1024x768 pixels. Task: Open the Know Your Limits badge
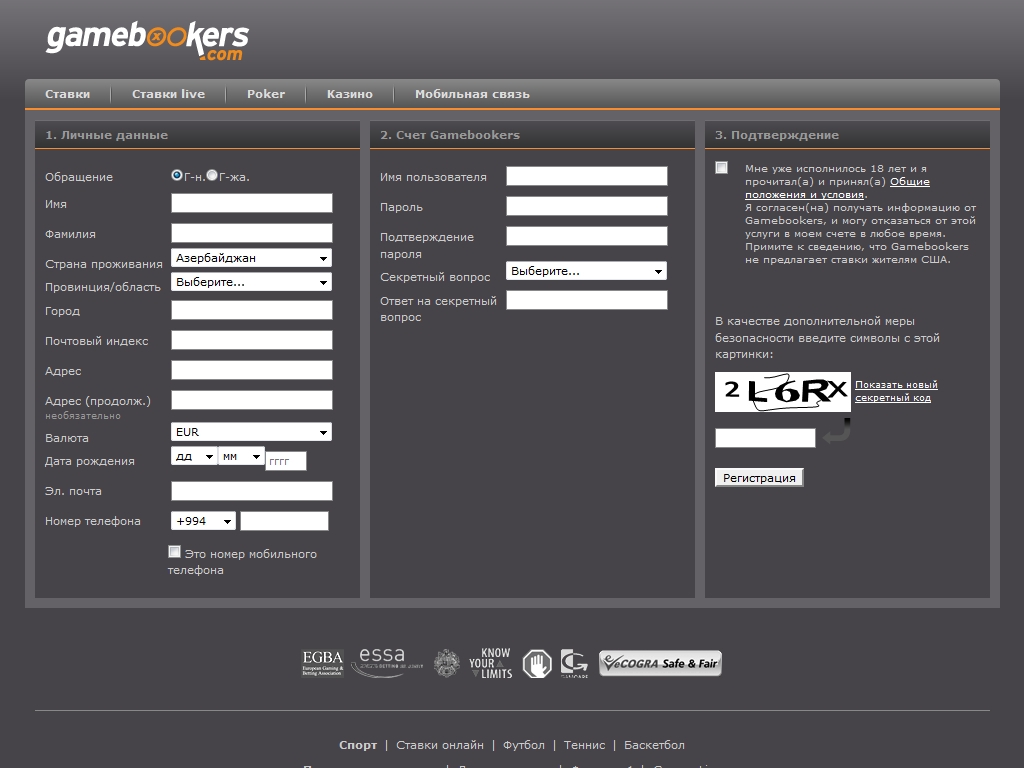pyautogui.click(x=490, y=663)
